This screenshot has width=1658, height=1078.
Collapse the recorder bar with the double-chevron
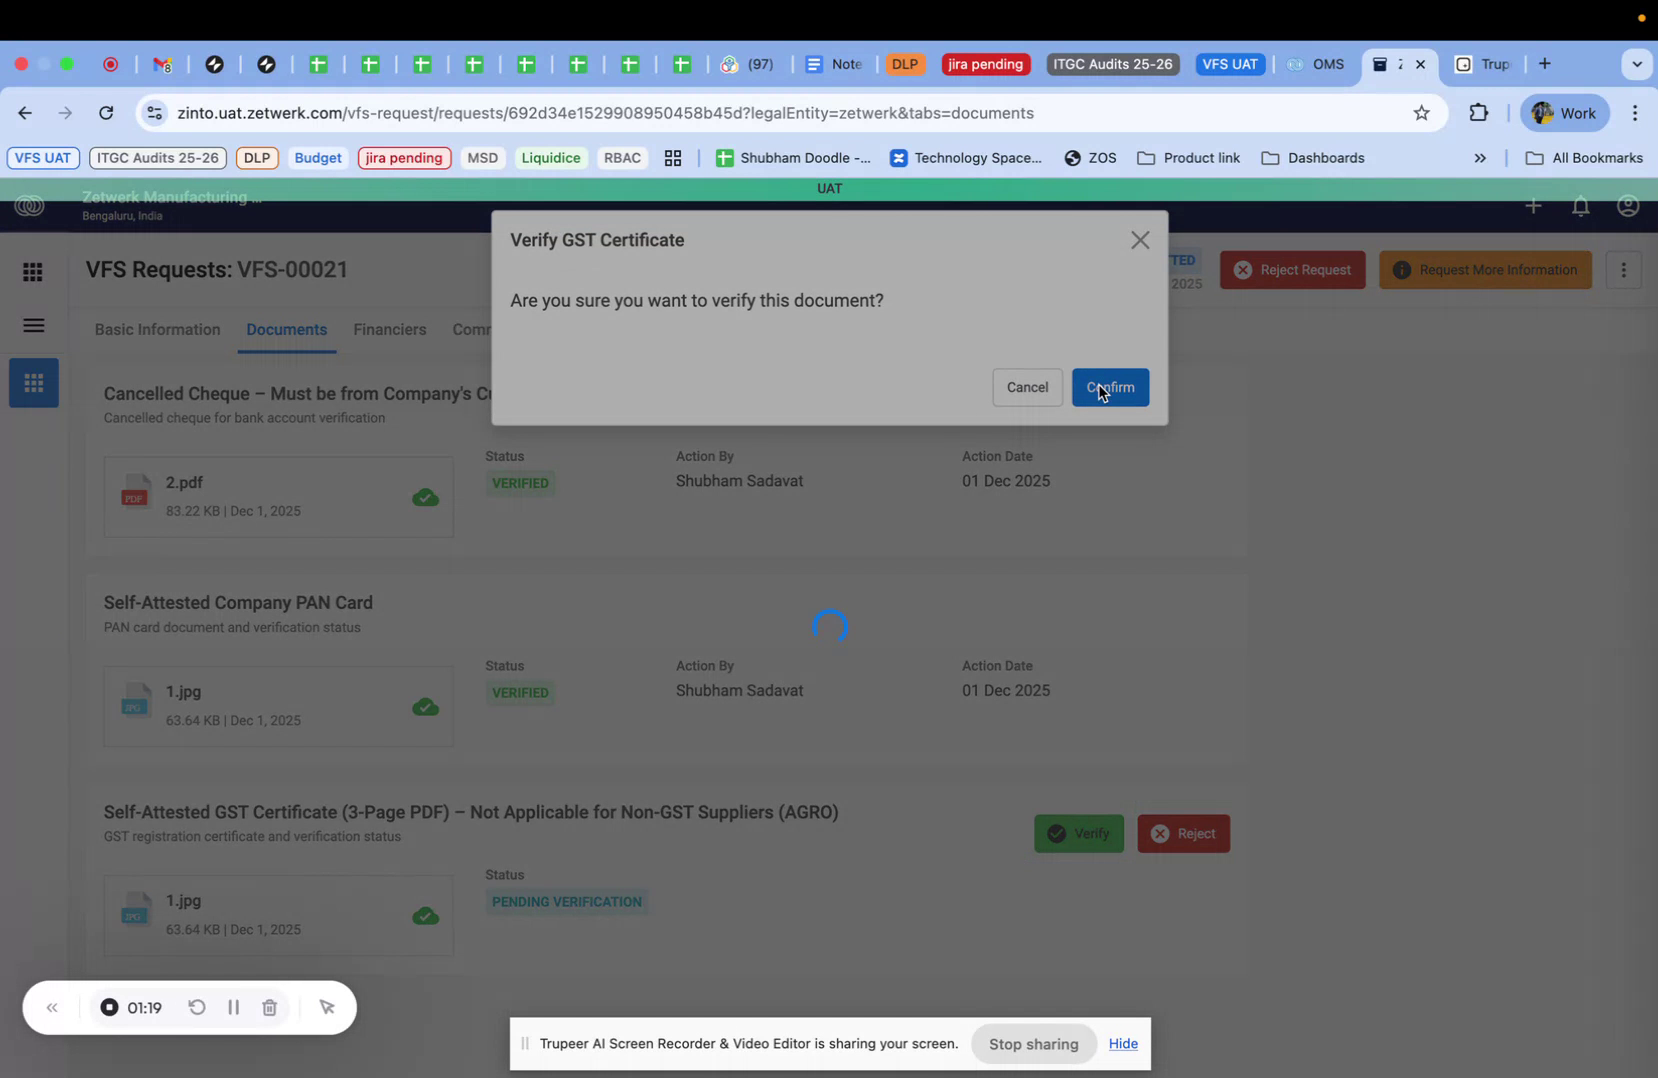point(52,1007)
